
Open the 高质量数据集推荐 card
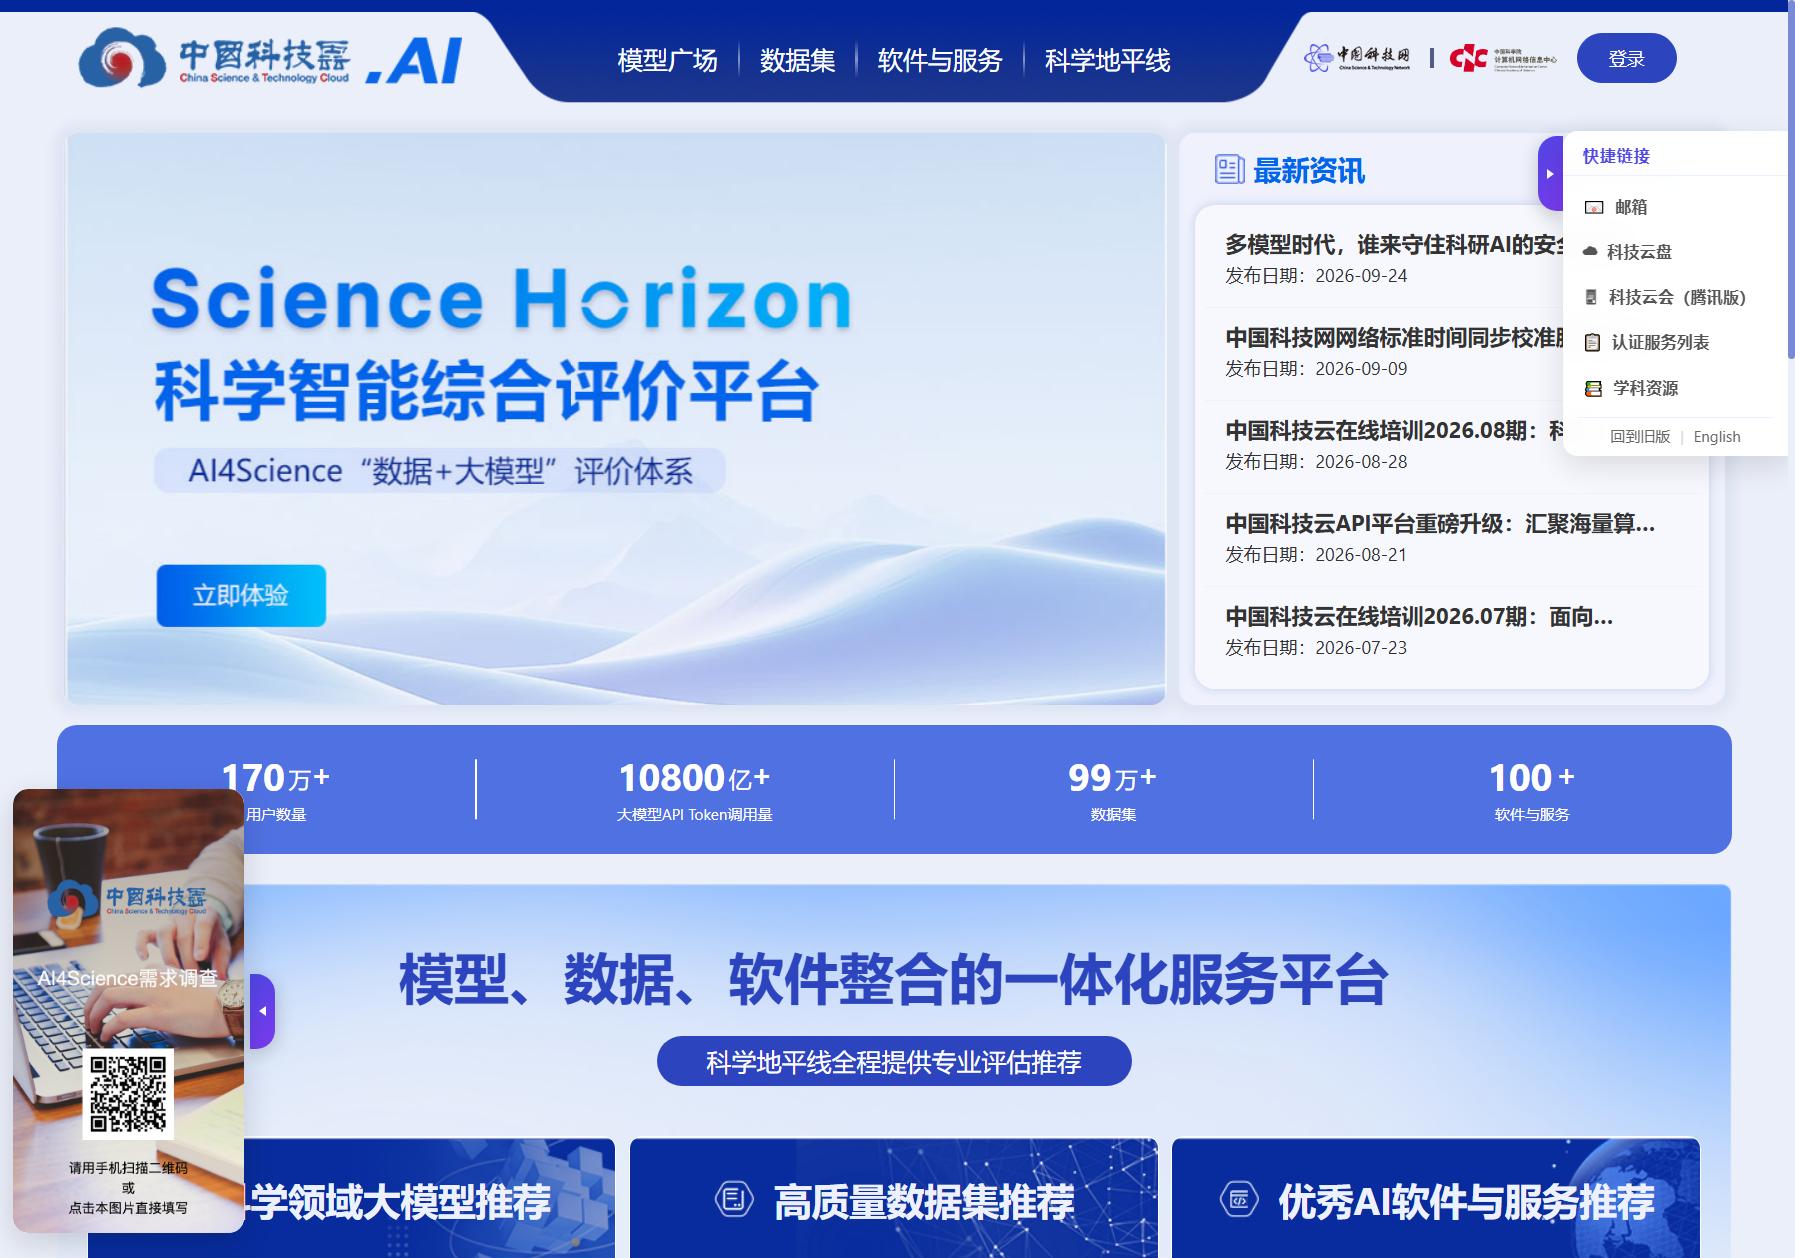click(x=894, y=1198)
